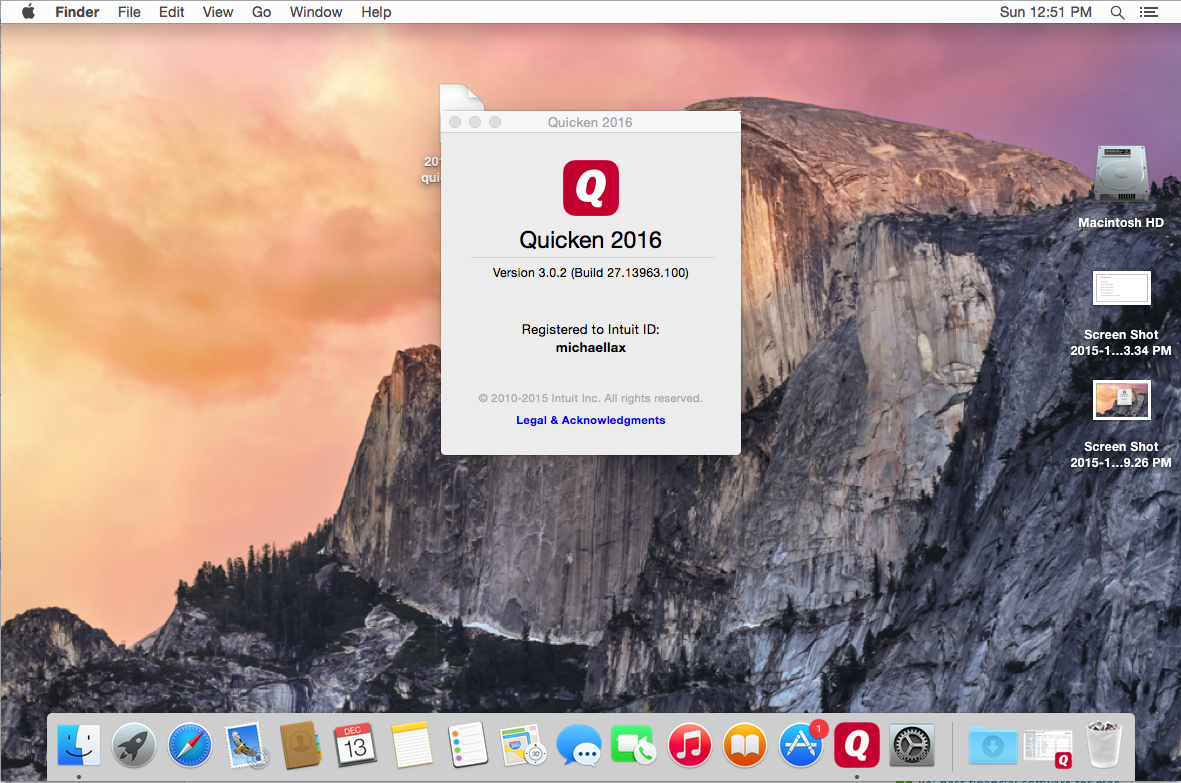Close the Quicken 2016 About window
This screenshot has width=1181, height=783.
tap(455, 122)
